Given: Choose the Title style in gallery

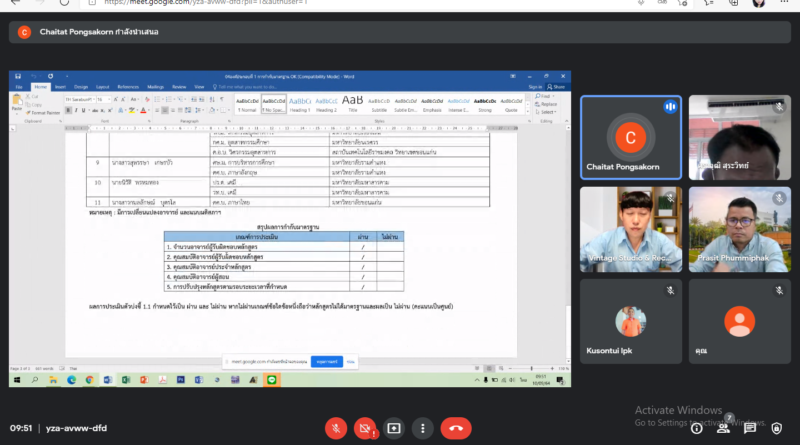Looking at the screenshot, I should coord(352,104).
